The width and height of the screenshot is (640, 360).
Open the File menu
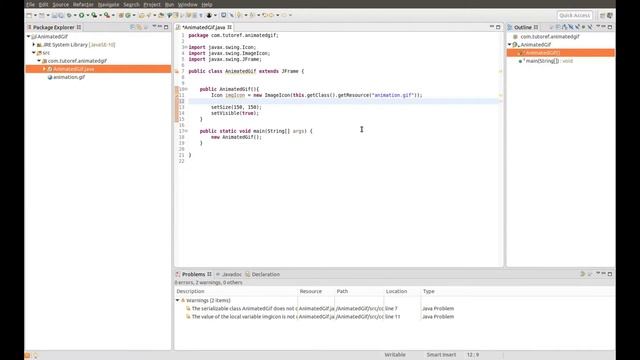30,4
